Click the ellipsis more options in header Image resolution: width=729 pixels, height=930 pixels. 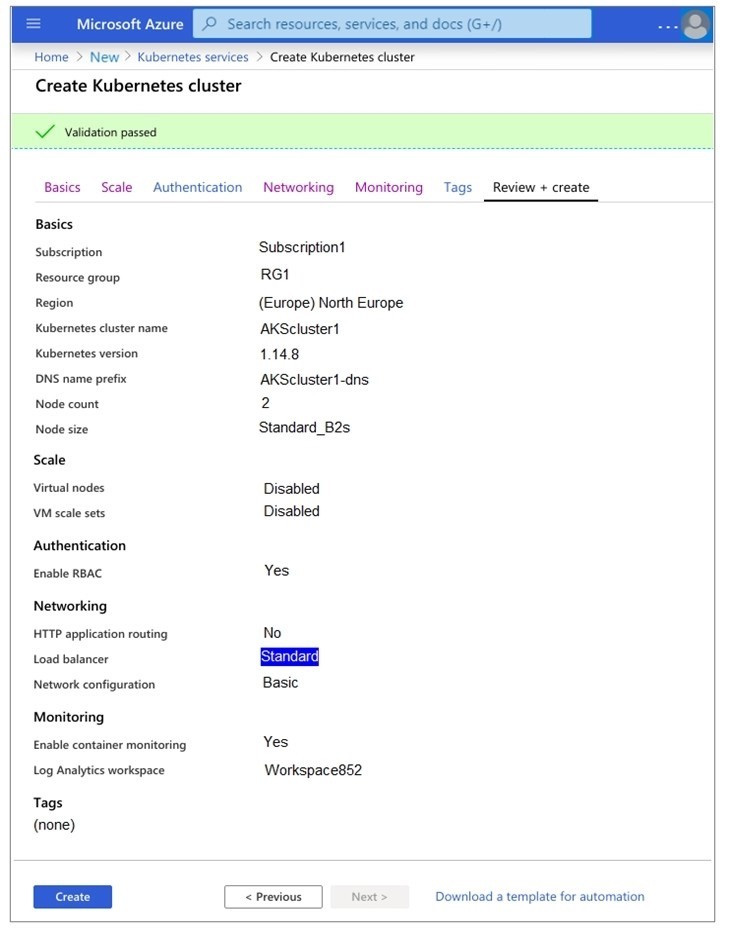point(667,26)
